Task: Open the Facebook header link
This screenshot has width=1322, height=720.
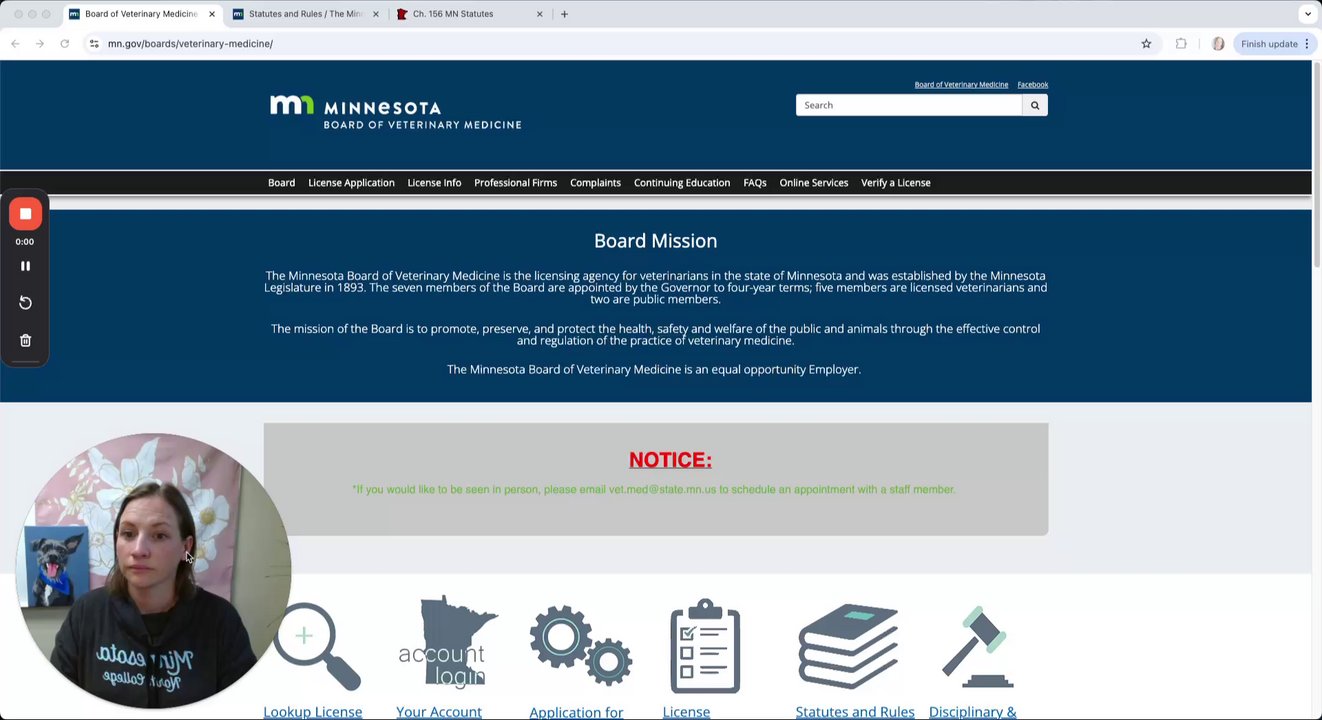Action: 1033,85
